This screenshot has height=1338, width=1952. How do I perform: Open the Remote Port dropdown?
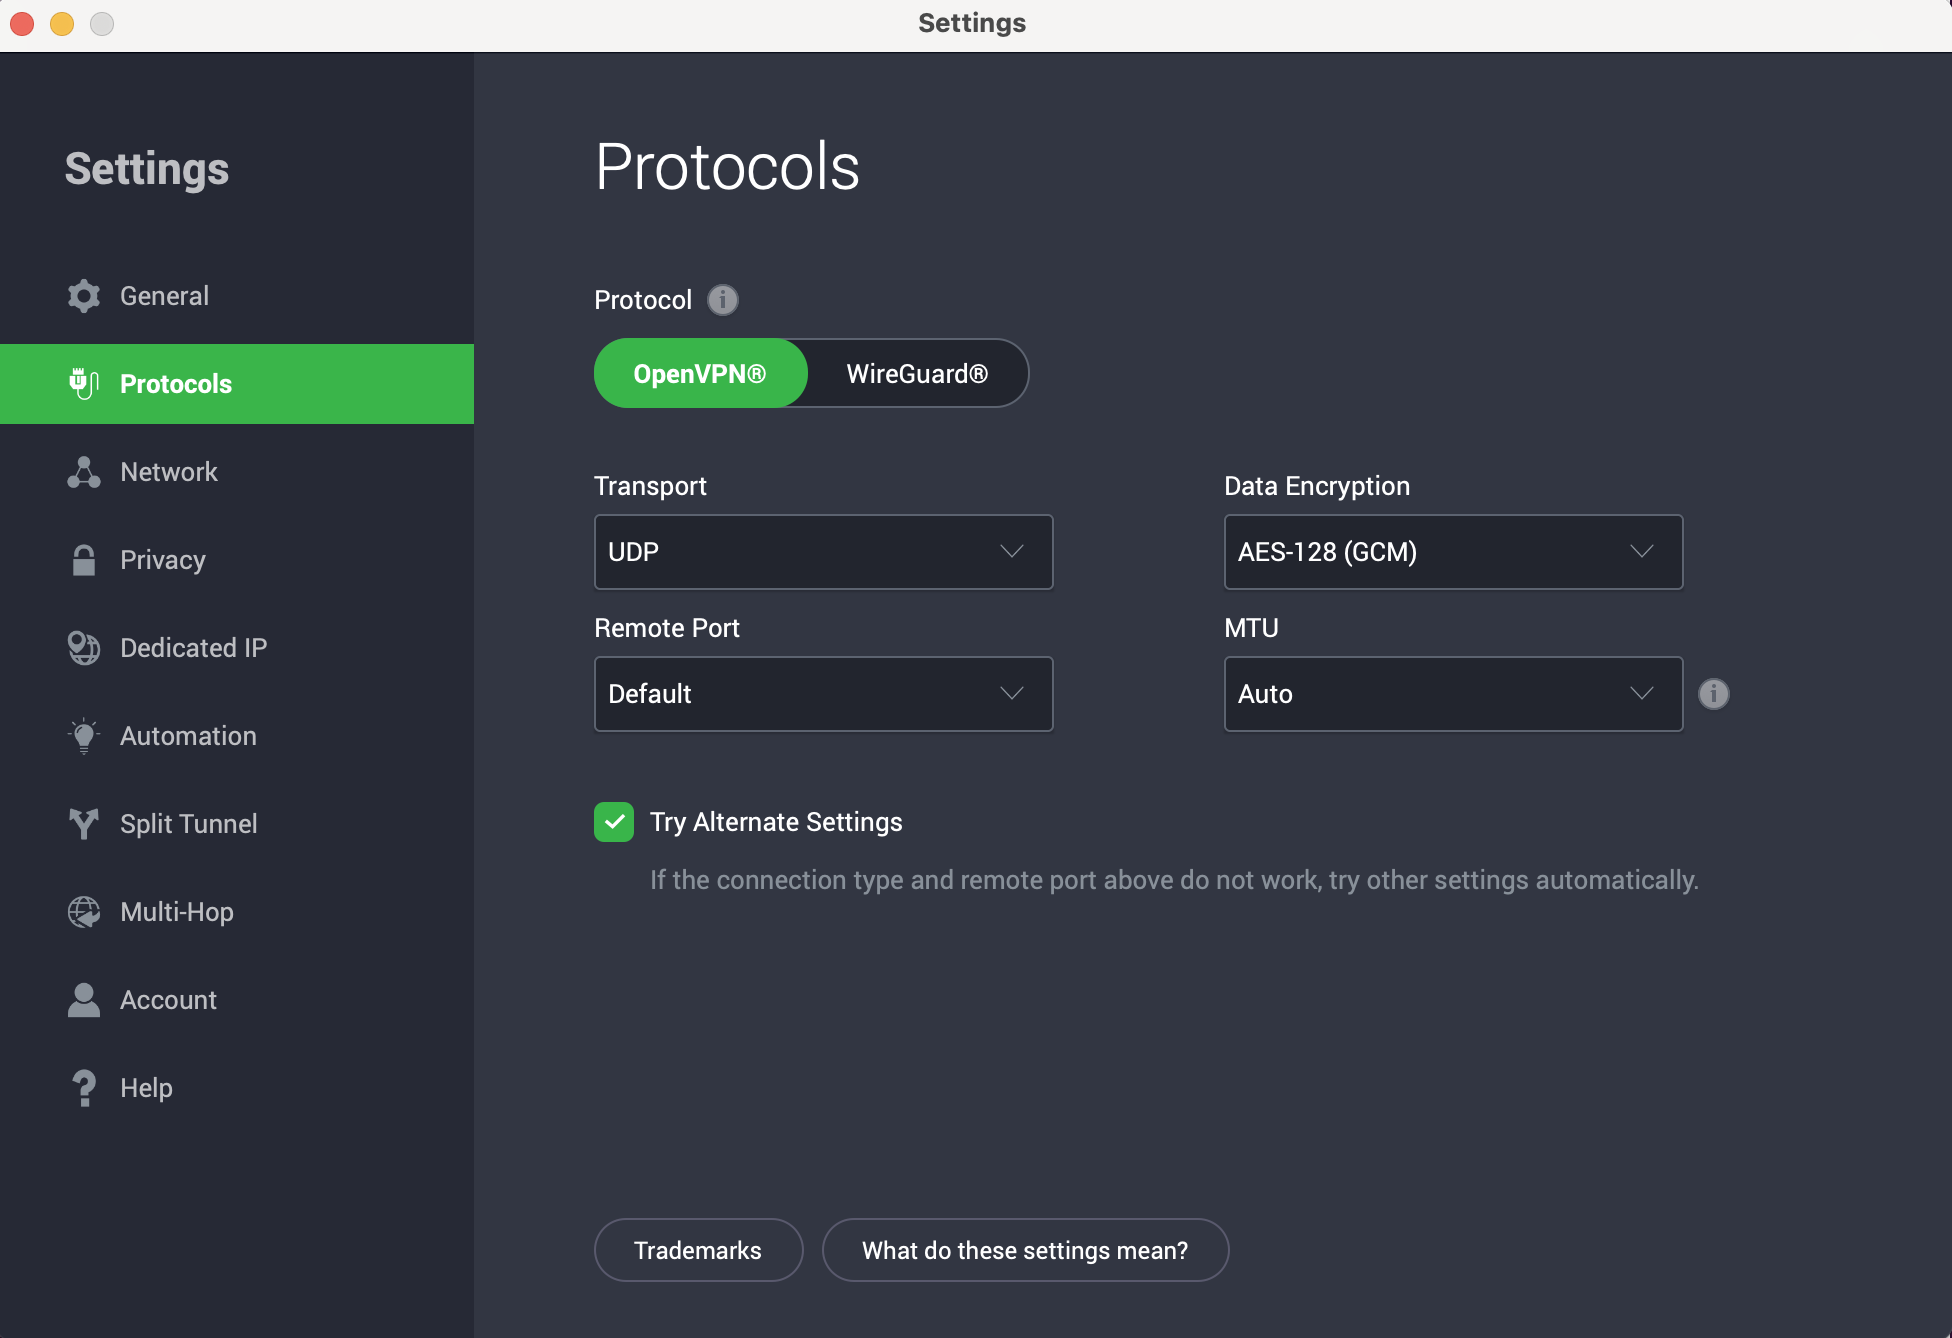[x=823, y=693]
